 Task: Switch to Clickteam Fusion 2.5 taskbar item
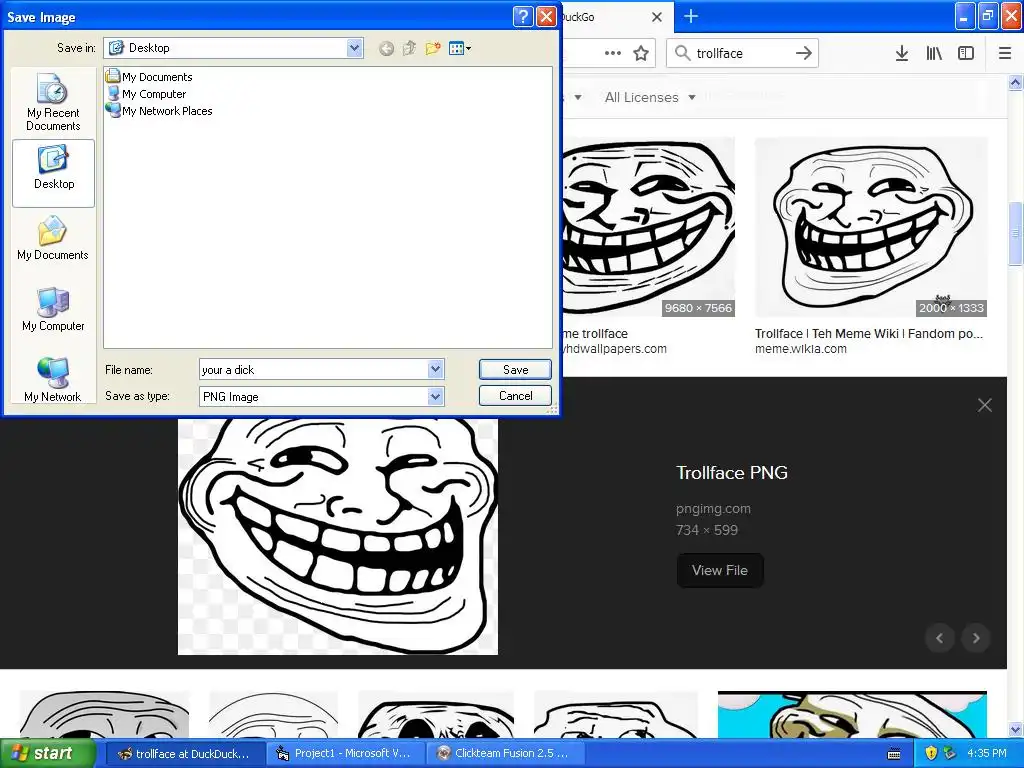tap(505, 754)
